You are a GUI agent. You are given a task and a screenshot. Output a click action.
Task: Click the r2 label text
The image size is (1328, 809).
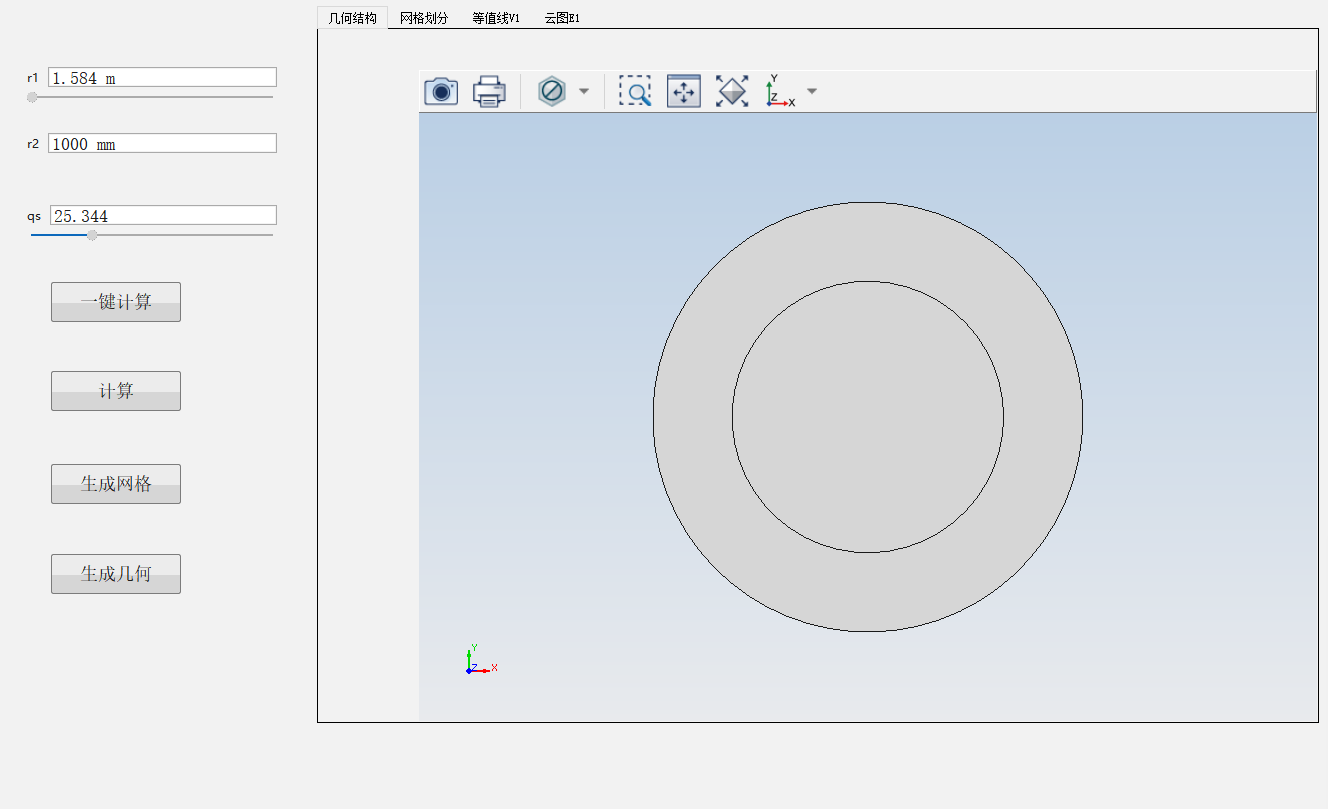(33, 143)
